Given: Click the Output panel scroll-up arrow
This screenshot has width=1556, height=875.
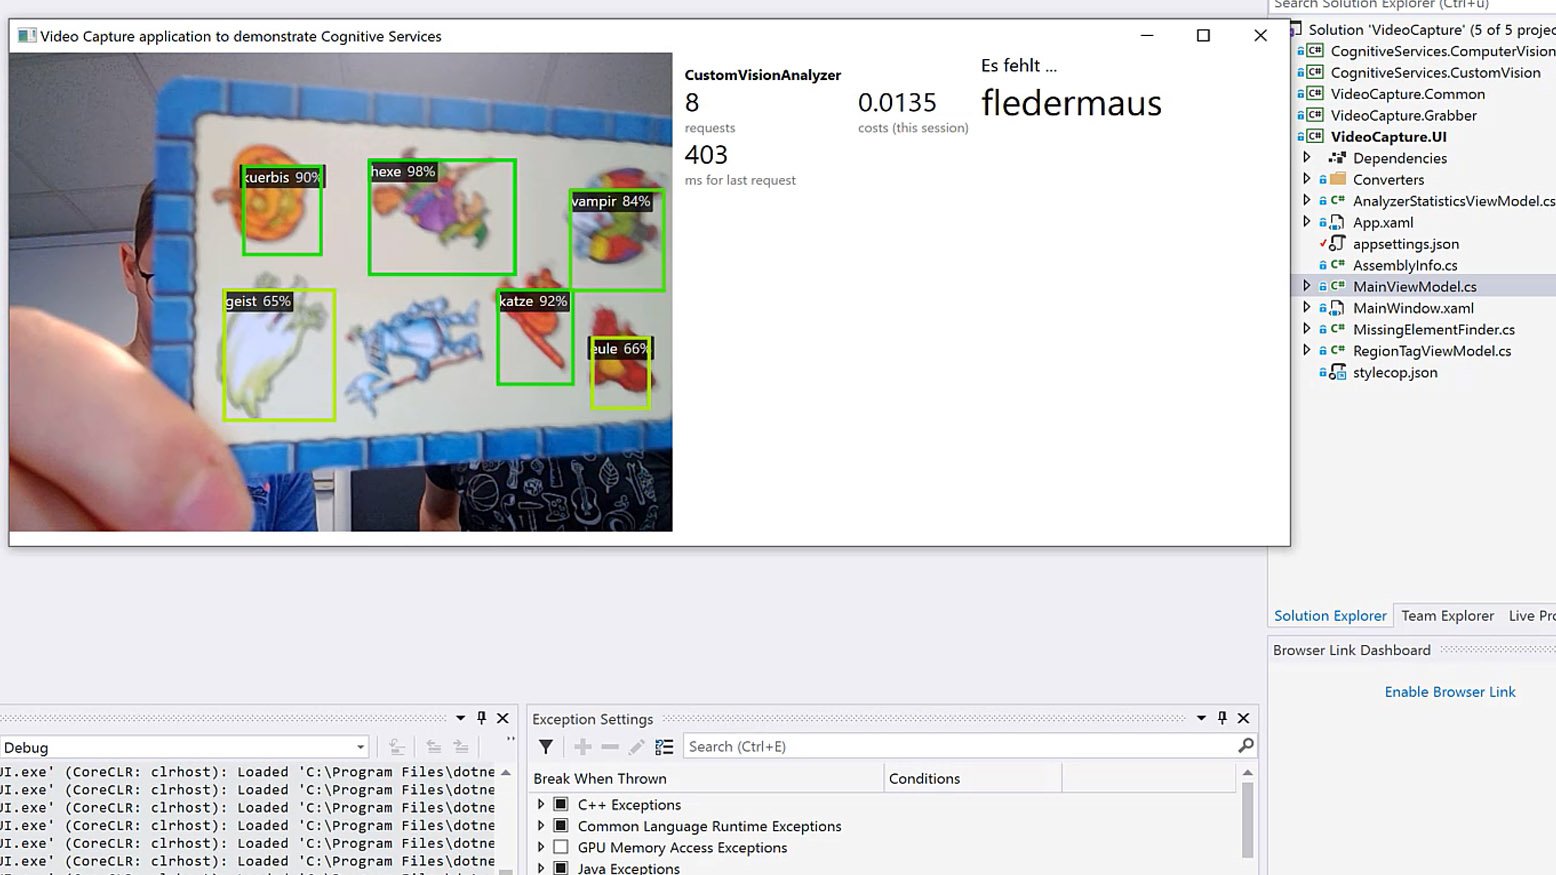Looking at the screenshot, I should [506, 773].
